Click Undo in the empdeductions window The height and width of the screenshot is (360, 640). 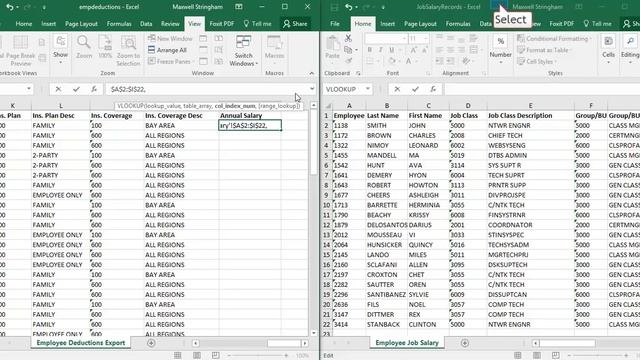pos(9,7)
